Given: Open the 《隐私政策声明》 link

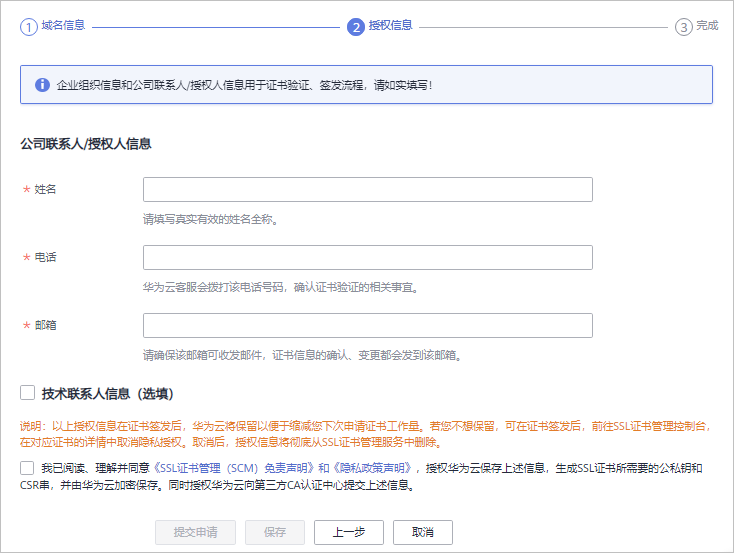Looking at the screenshot, I should tap(373, 468).
